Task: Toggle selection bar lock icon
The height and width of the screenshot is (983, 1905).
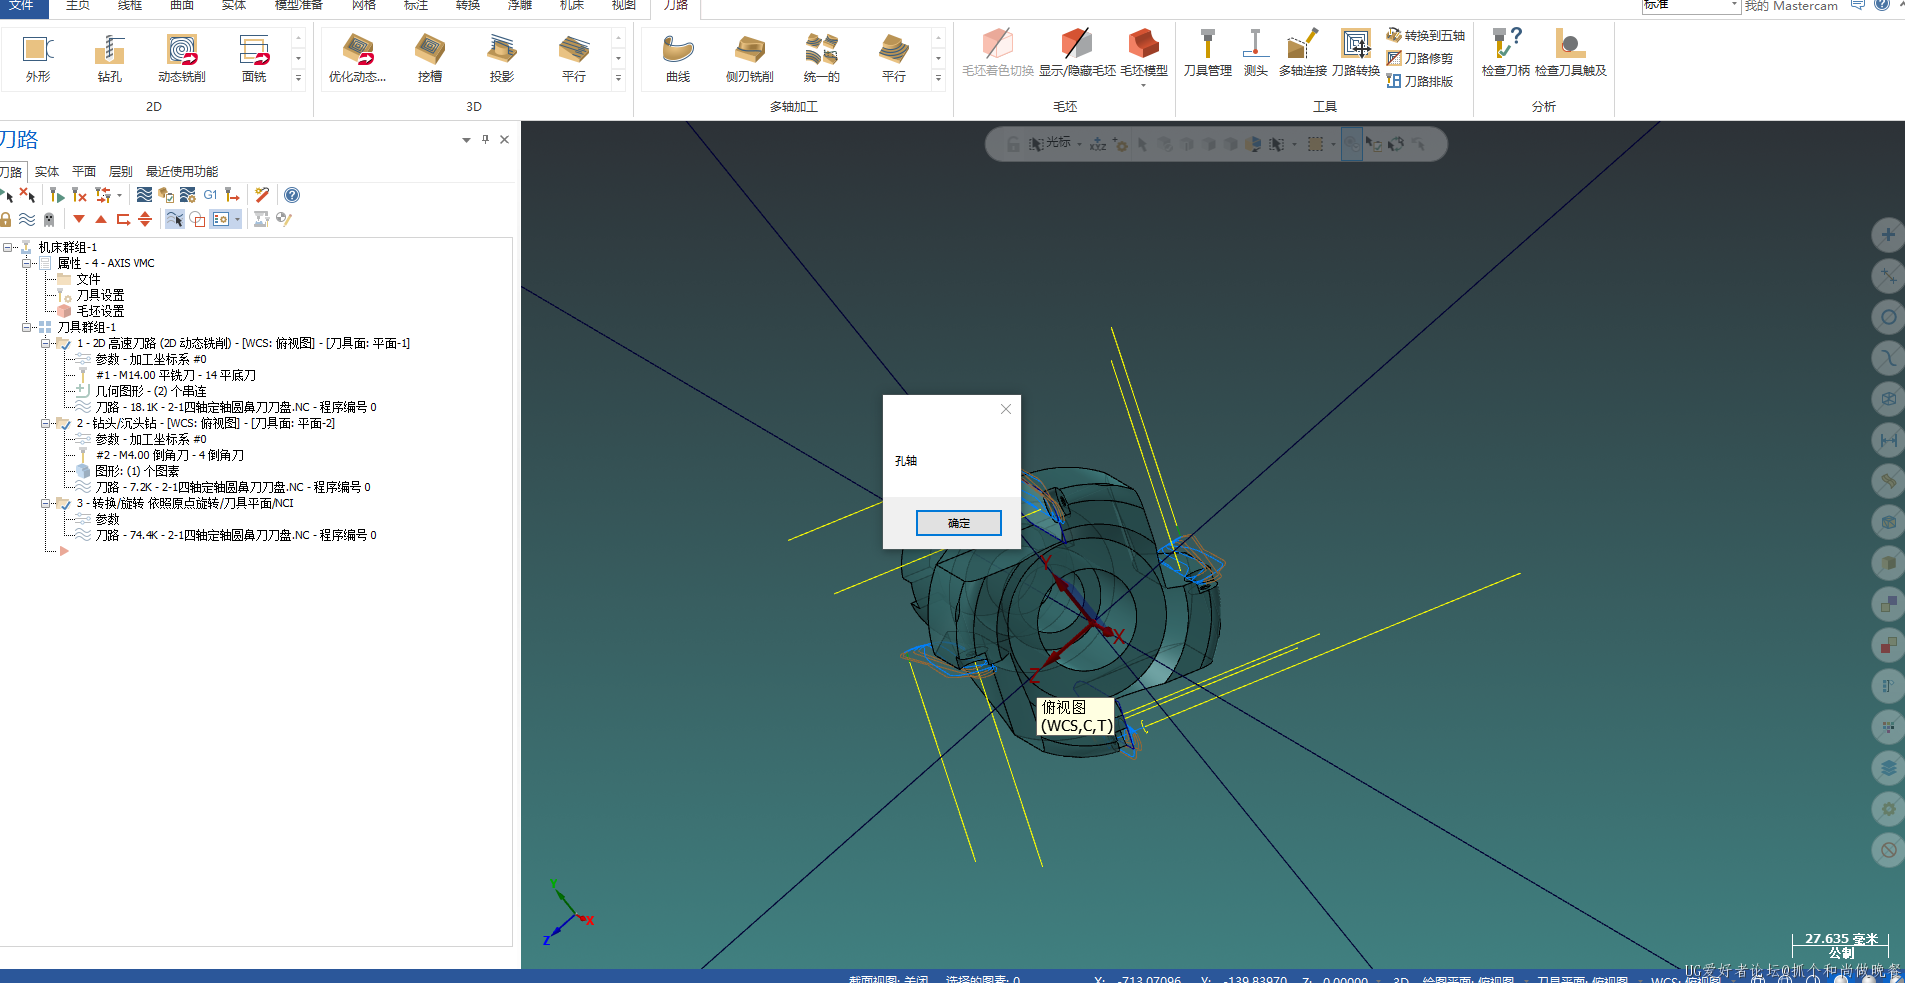Action: tap(1013, 144)
